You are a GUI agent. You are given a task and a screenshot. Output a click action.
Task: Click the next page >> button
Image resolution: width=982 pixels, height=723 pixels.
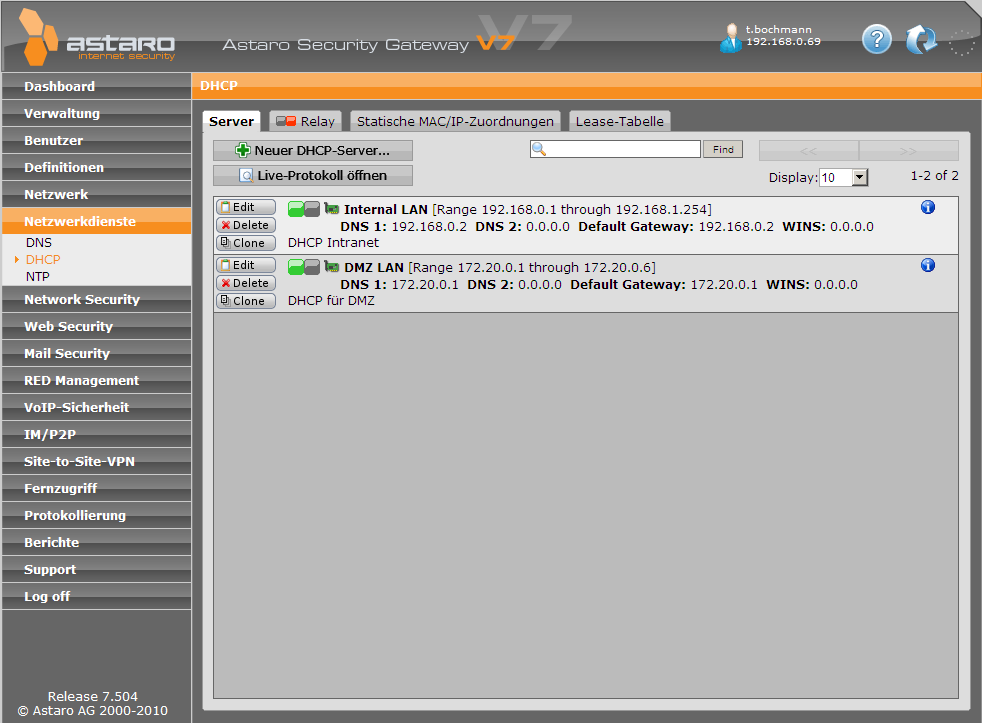908,150
